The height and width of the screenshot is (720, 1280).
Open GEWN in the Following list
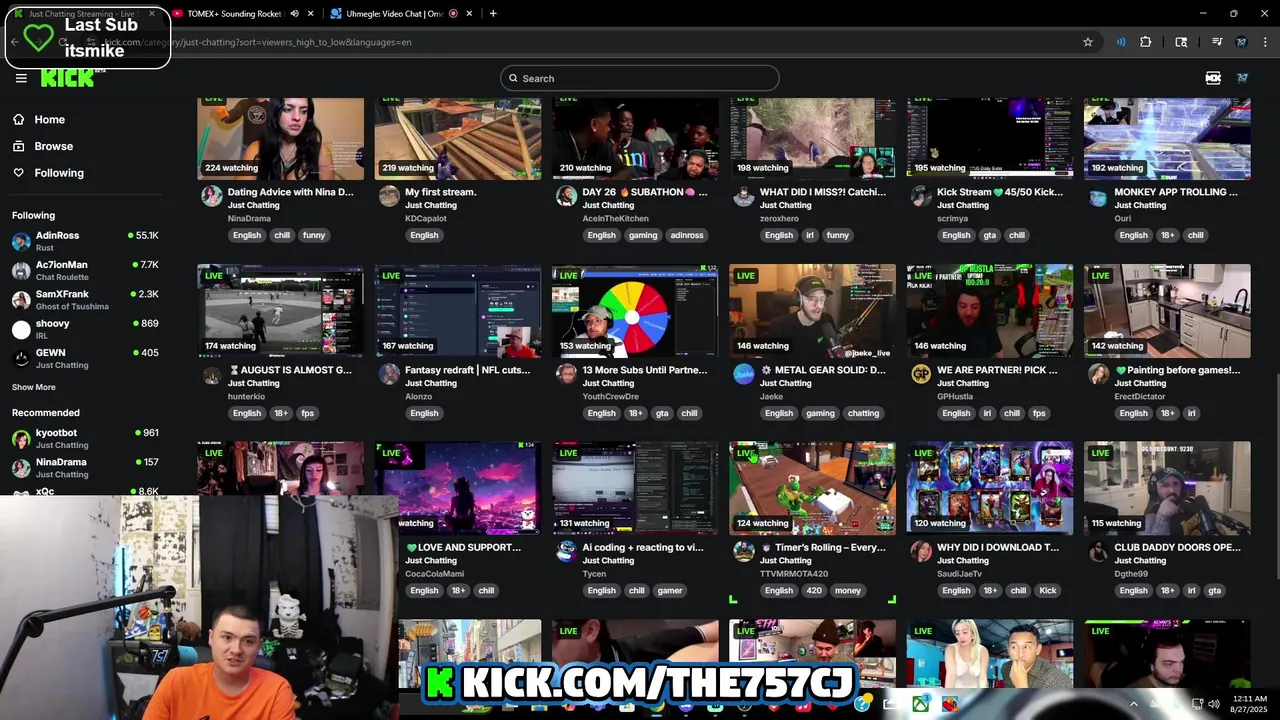85,358
